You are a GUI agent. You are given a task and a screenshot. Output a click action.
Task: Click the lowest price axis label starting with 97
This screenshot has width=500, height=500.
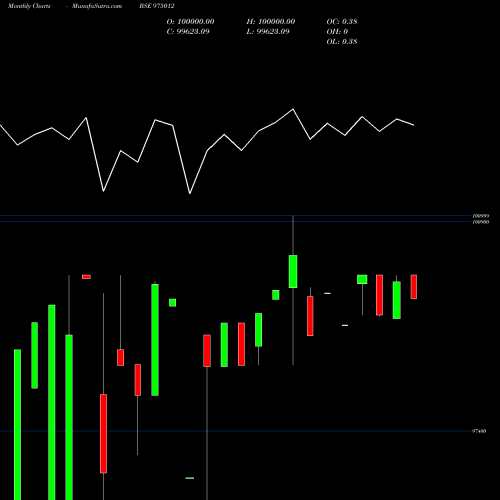point(479,431)
